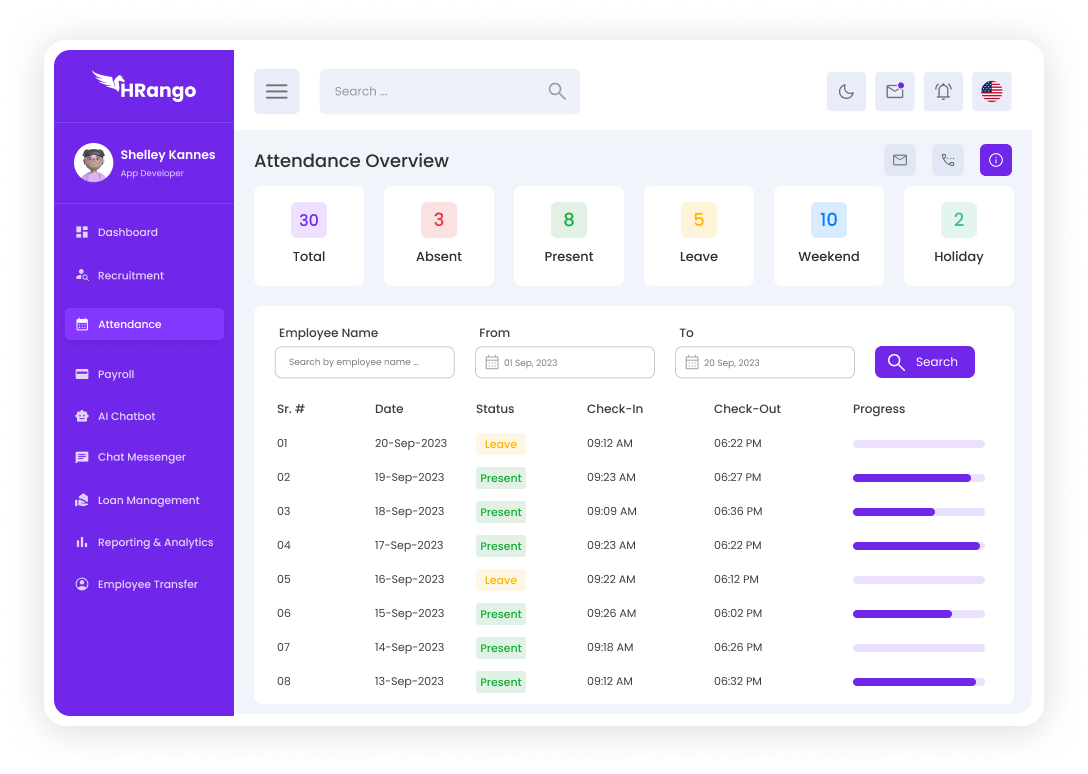The width and height of the screenshot is (1088, 774).
Task: Go to Payroll in the sidebar
Action: pos(116,374)
